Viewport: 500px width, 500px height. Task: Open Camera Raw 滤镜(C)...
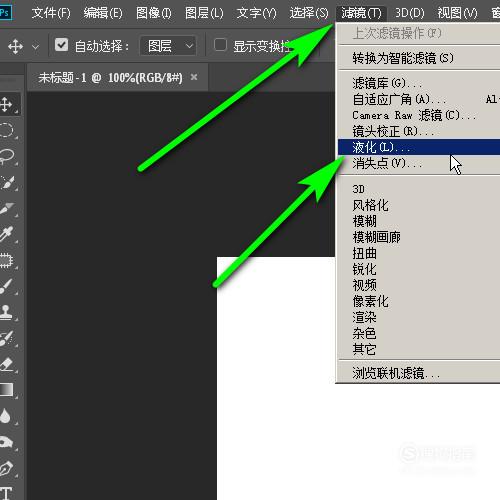[x=418, y=115]
